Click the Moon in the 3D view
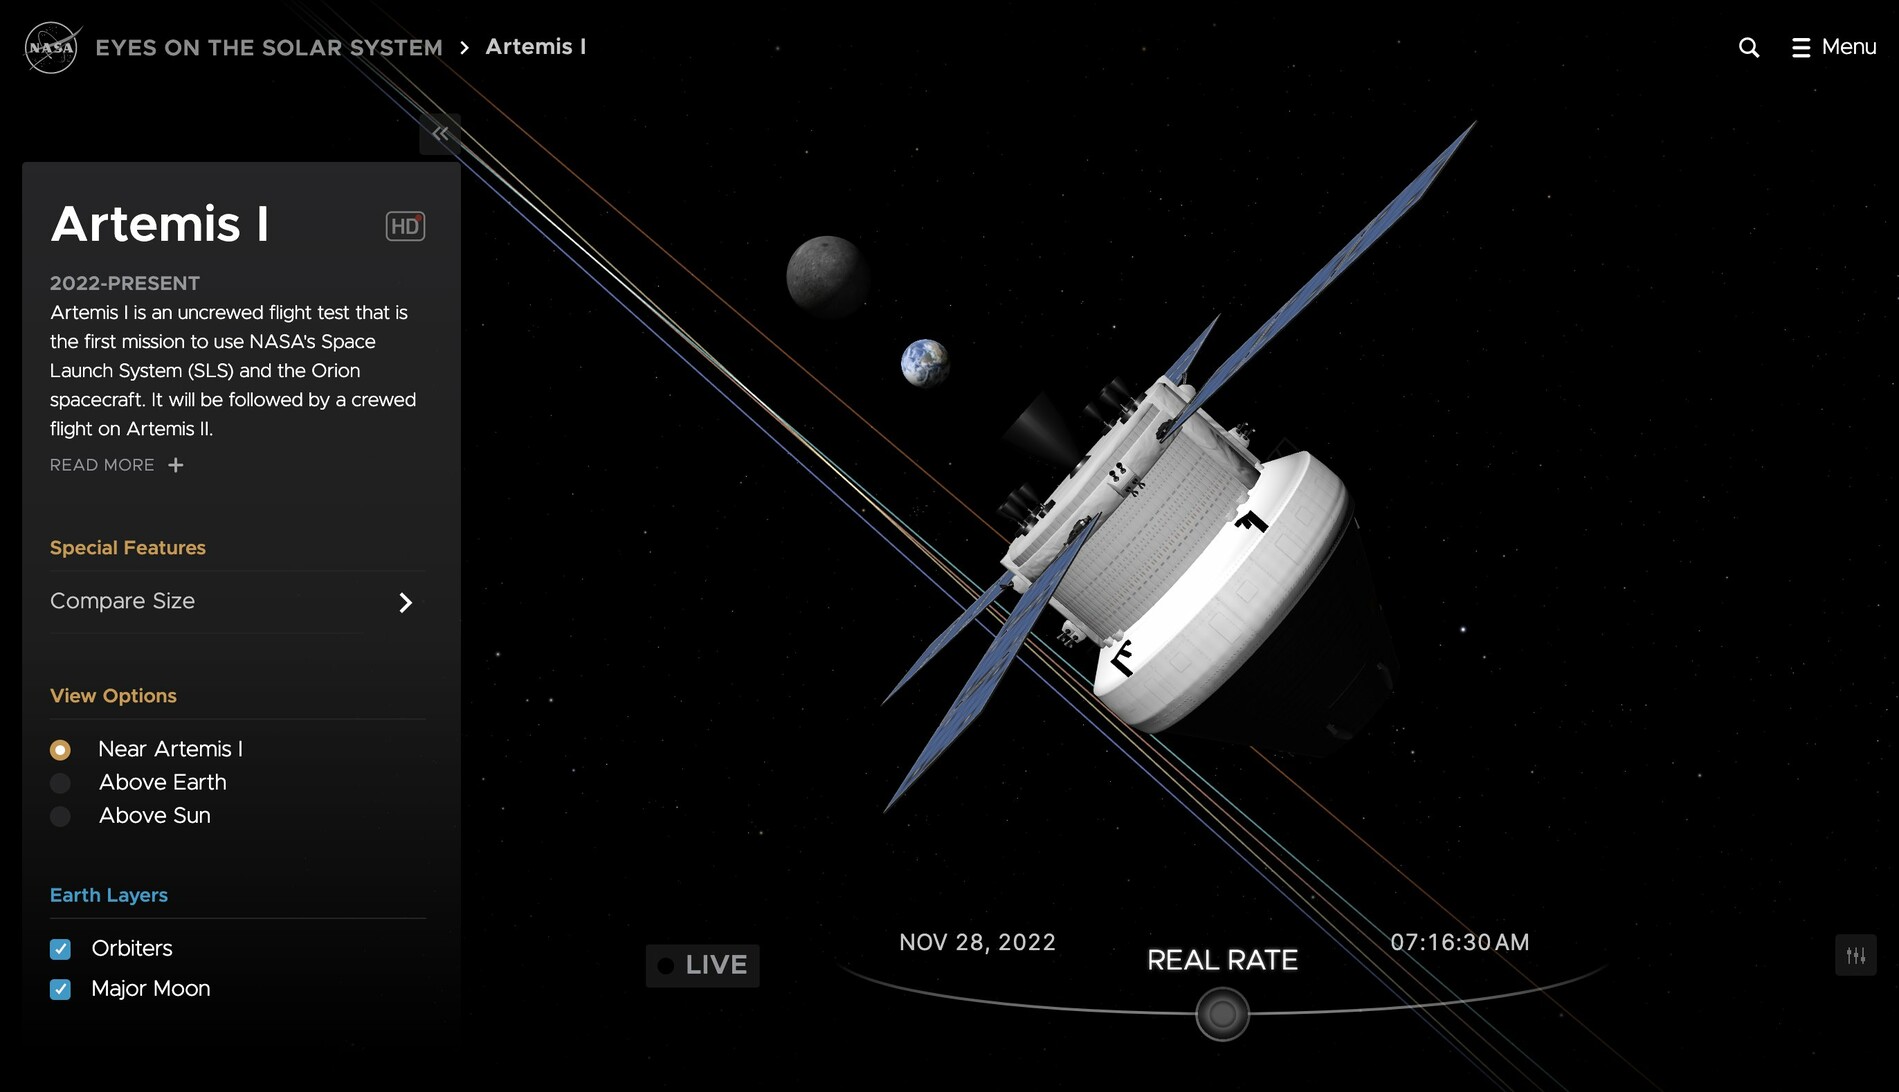The height and width of the screenshot is (1092, 1899). 825,275
